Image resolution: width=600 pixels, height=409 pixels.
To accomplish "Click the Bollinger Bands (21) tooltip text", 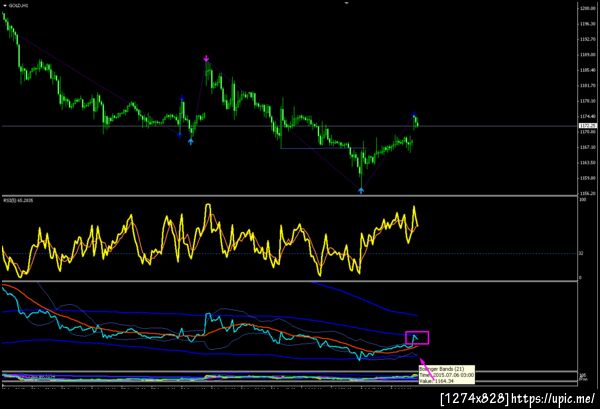I will point(442,369).
